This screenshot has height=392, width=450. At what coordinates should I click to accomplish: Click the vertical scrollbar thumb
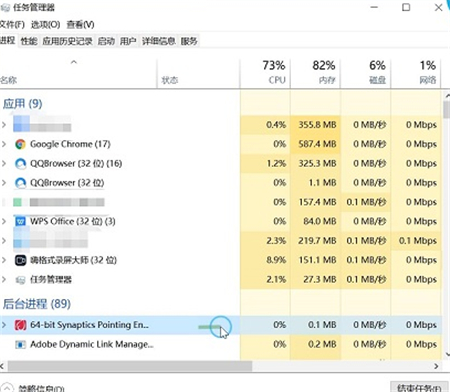click(x=446, y=109)
